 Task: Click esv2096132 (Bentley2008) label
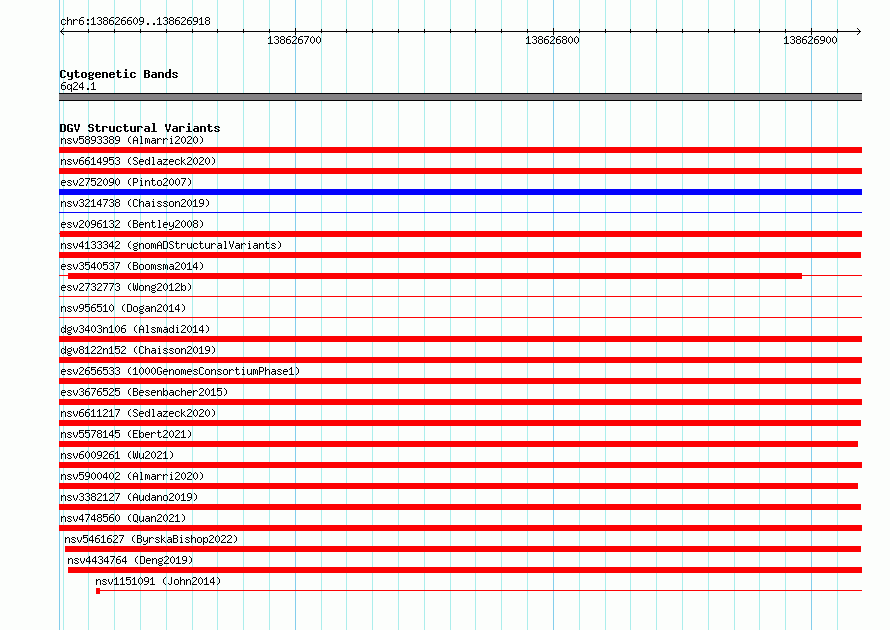click(x=132, y=224)
